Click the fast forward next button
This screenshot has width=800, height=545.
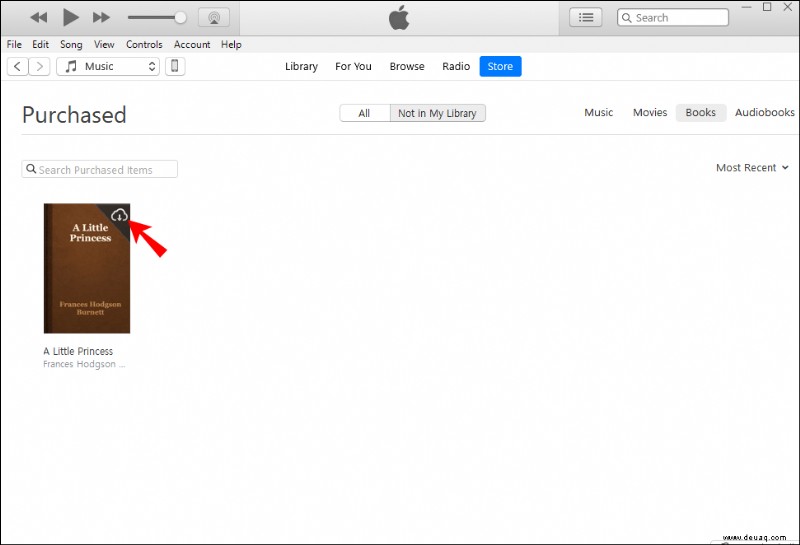[x=101, y=18]
